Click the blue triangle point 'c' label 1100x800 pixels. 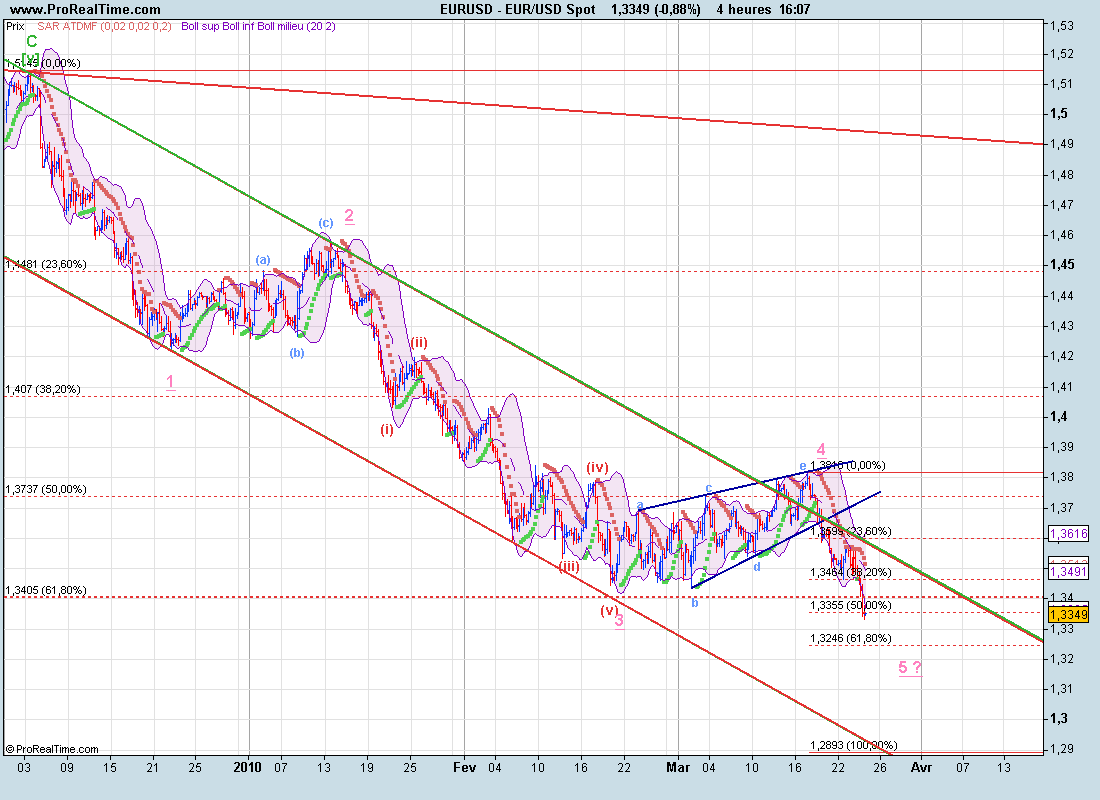(709, 488)
